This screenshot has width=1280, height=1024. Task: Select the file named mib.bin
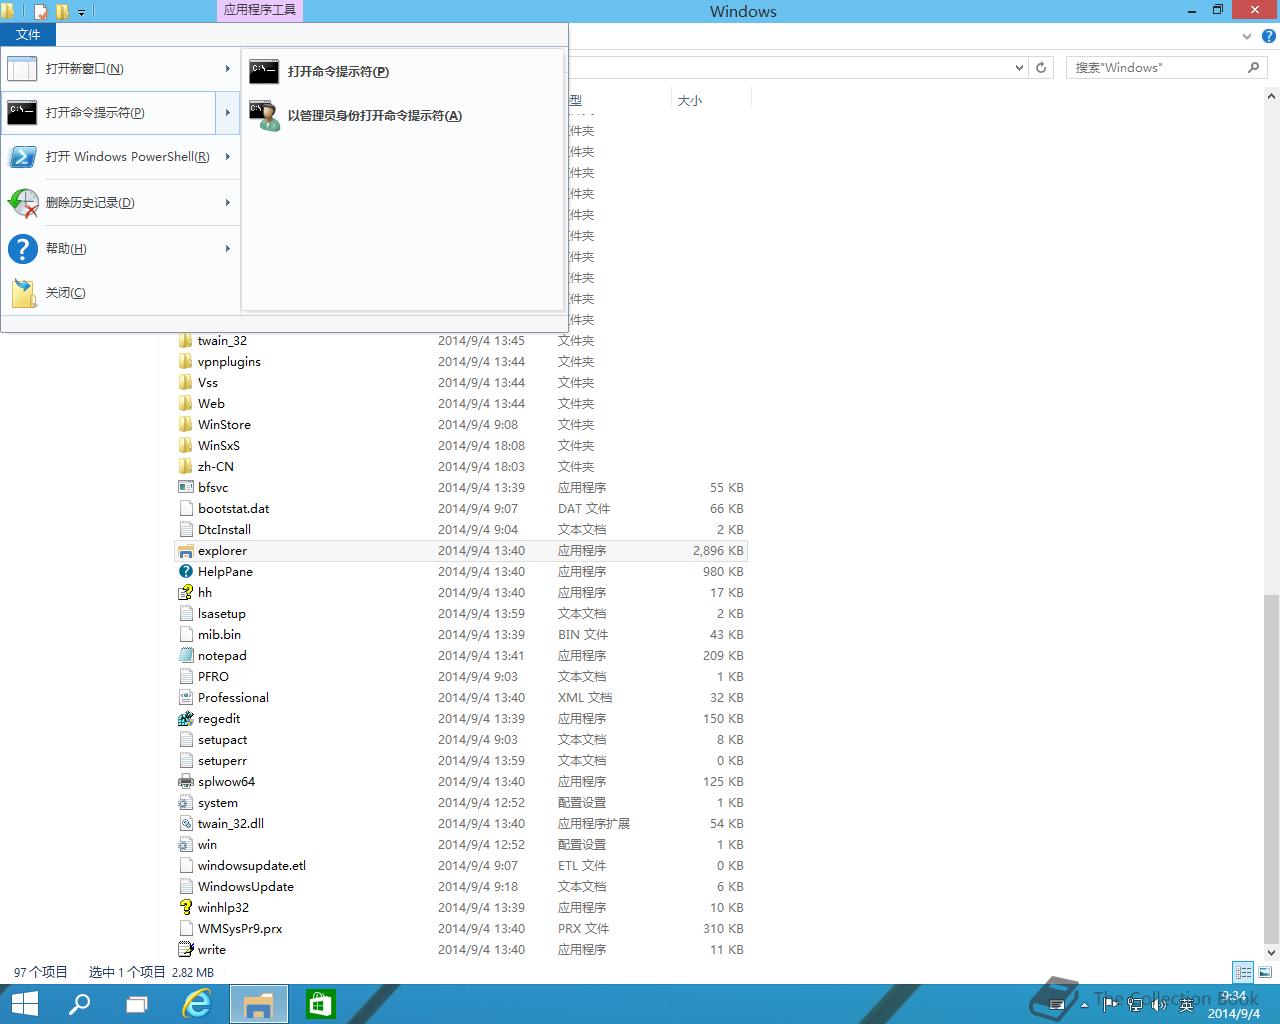[219, 635]
